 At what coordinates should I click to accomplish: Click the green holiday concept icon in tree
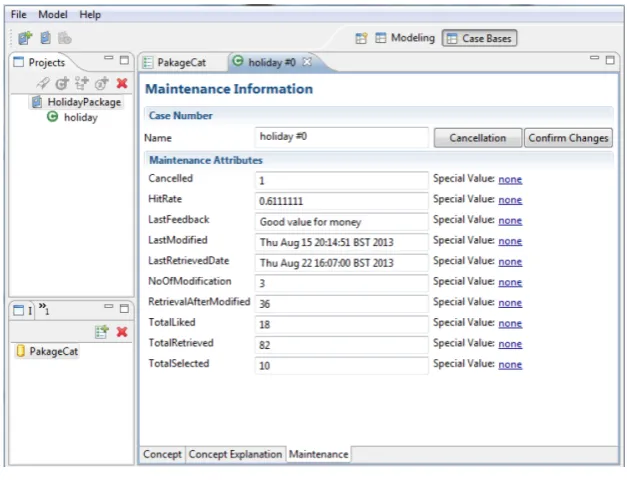pyautogui.click(x=52, y=117)
